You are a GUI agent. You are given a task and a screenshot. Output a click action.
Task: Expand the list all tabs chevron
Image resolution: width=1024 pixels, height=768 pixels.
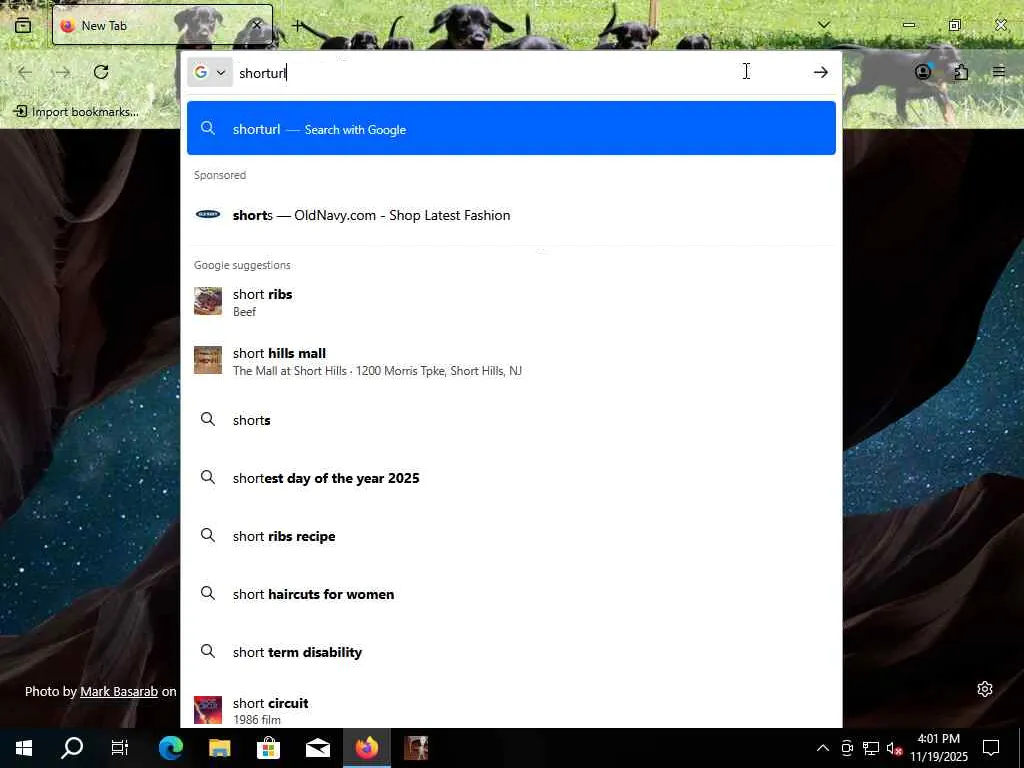pos(824,25)
